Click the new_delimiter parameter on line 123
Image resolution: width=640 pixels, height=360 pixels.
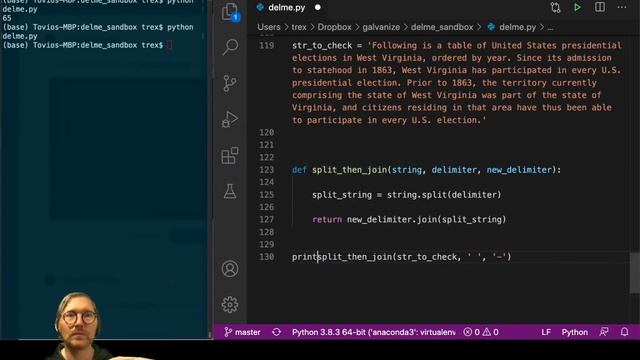(519, 170)
